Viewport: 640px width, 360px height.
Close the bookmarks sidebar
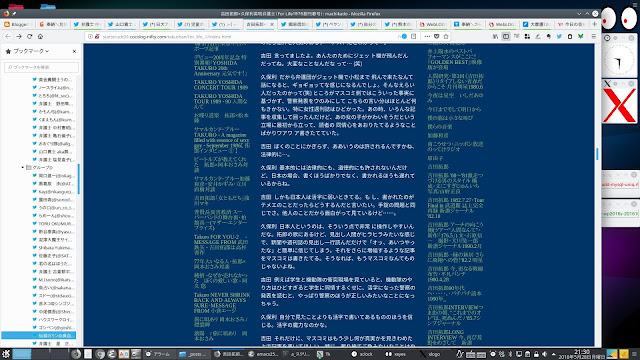74,51
